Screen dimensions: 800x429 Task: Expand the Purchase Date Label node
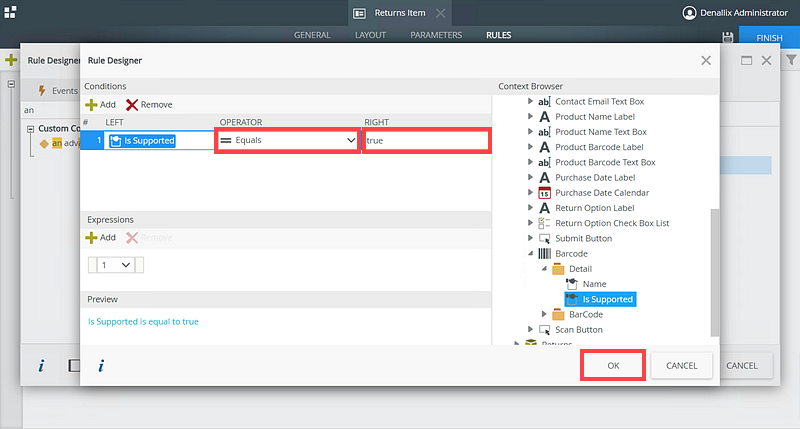(x=530, y=177)
